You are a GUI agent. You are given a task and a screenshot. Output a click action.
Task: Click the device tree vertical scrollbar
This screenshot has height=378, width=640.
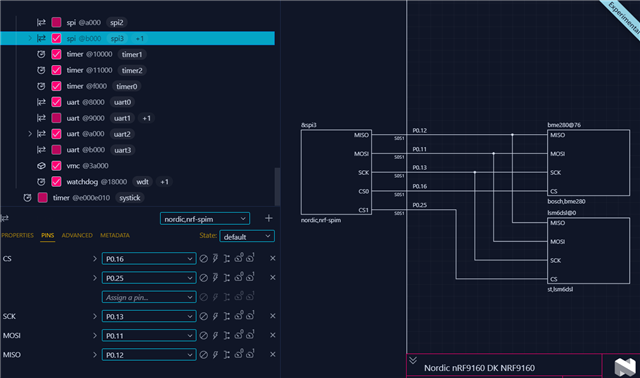278,187
